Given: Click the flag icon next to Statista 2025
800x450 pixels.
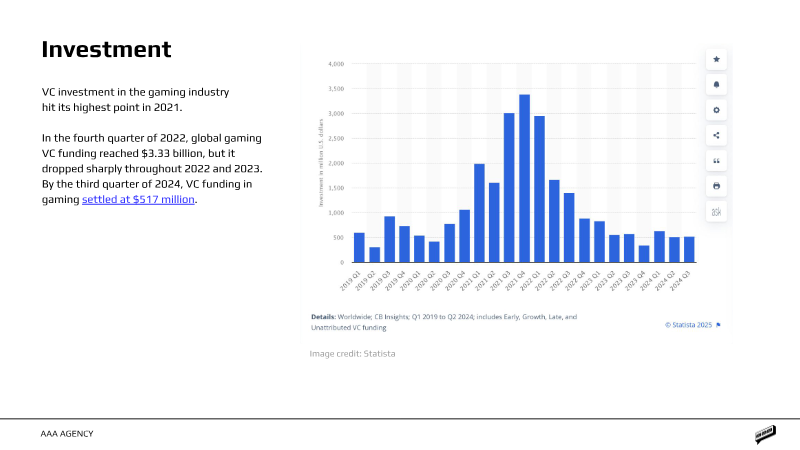Looking at the screenshot, I should (x=718, y=325).
